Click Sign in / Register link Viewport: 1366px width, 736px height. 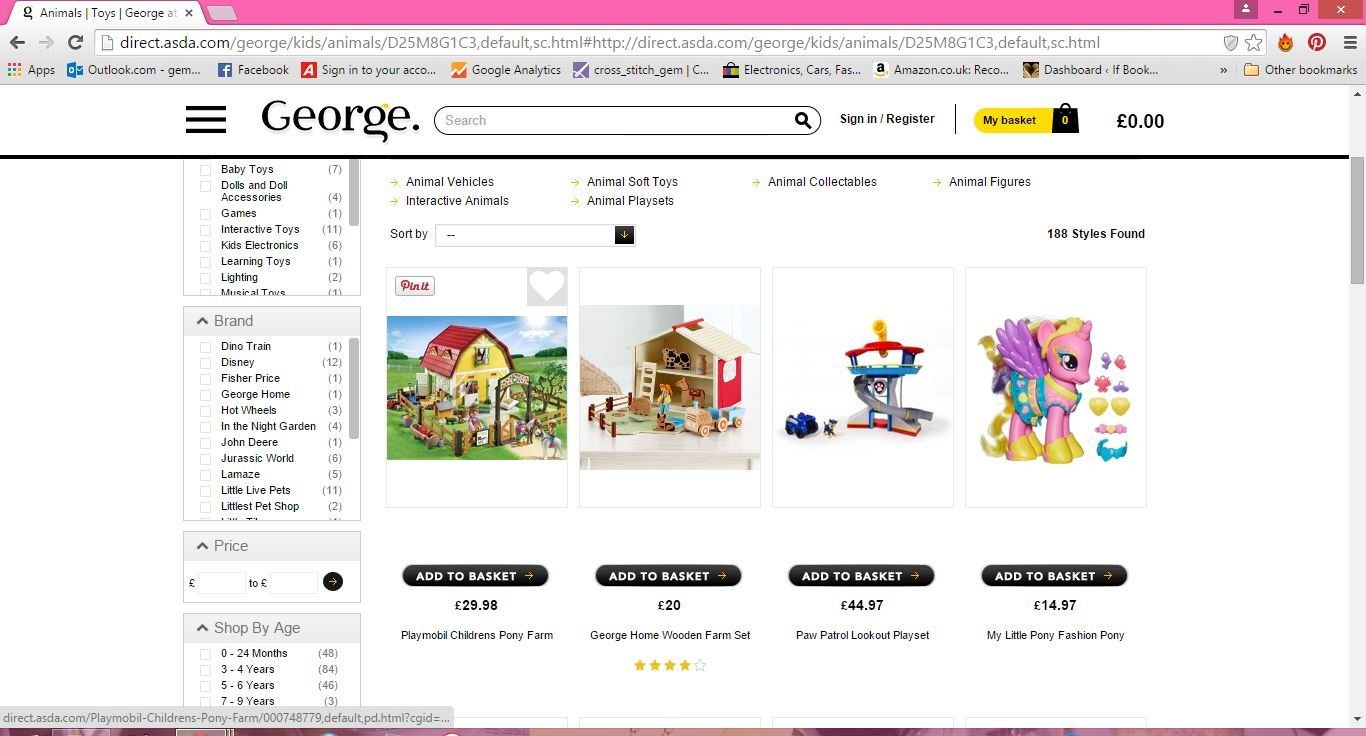(887, 119)
